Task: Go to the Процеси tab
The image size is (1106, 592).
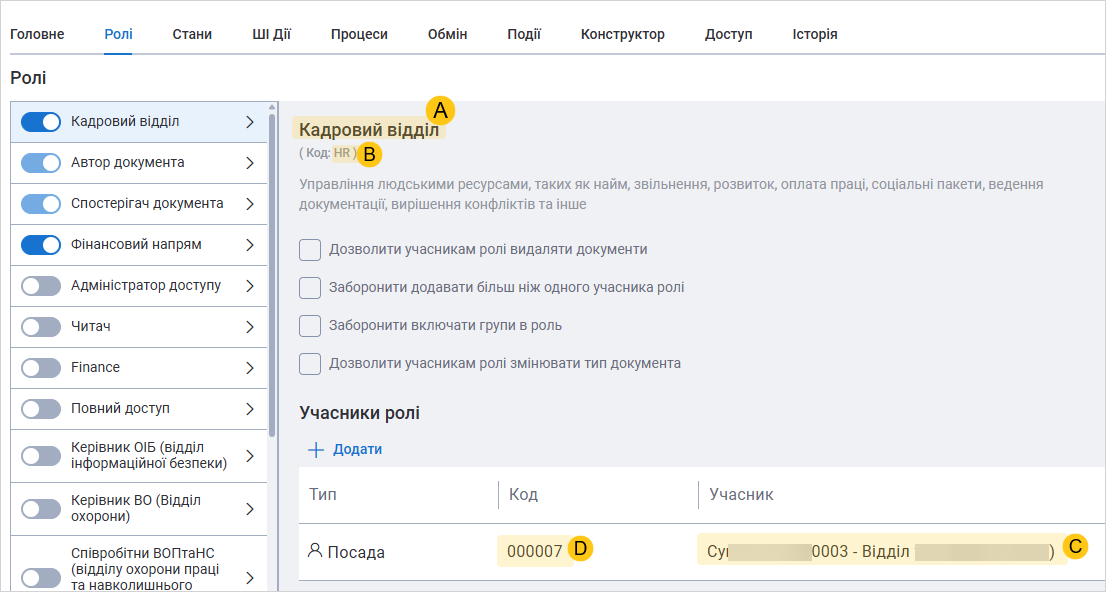Action: coord(359,34)
